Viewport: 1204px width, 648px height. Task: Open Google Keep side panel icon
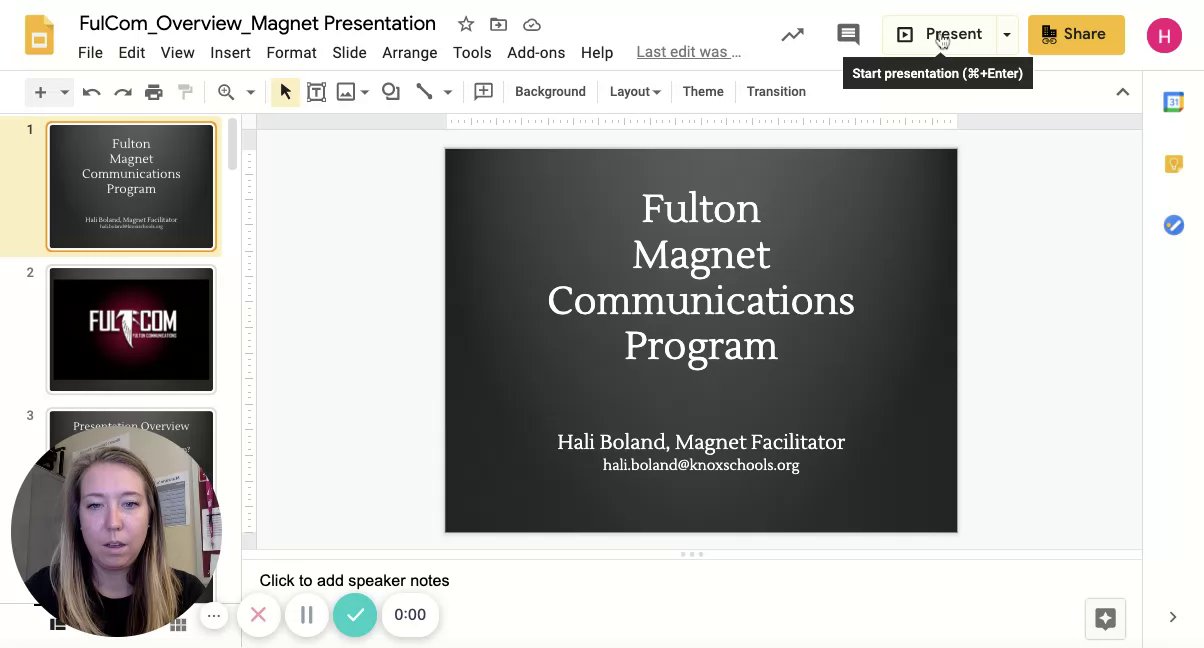[1173, 164]
